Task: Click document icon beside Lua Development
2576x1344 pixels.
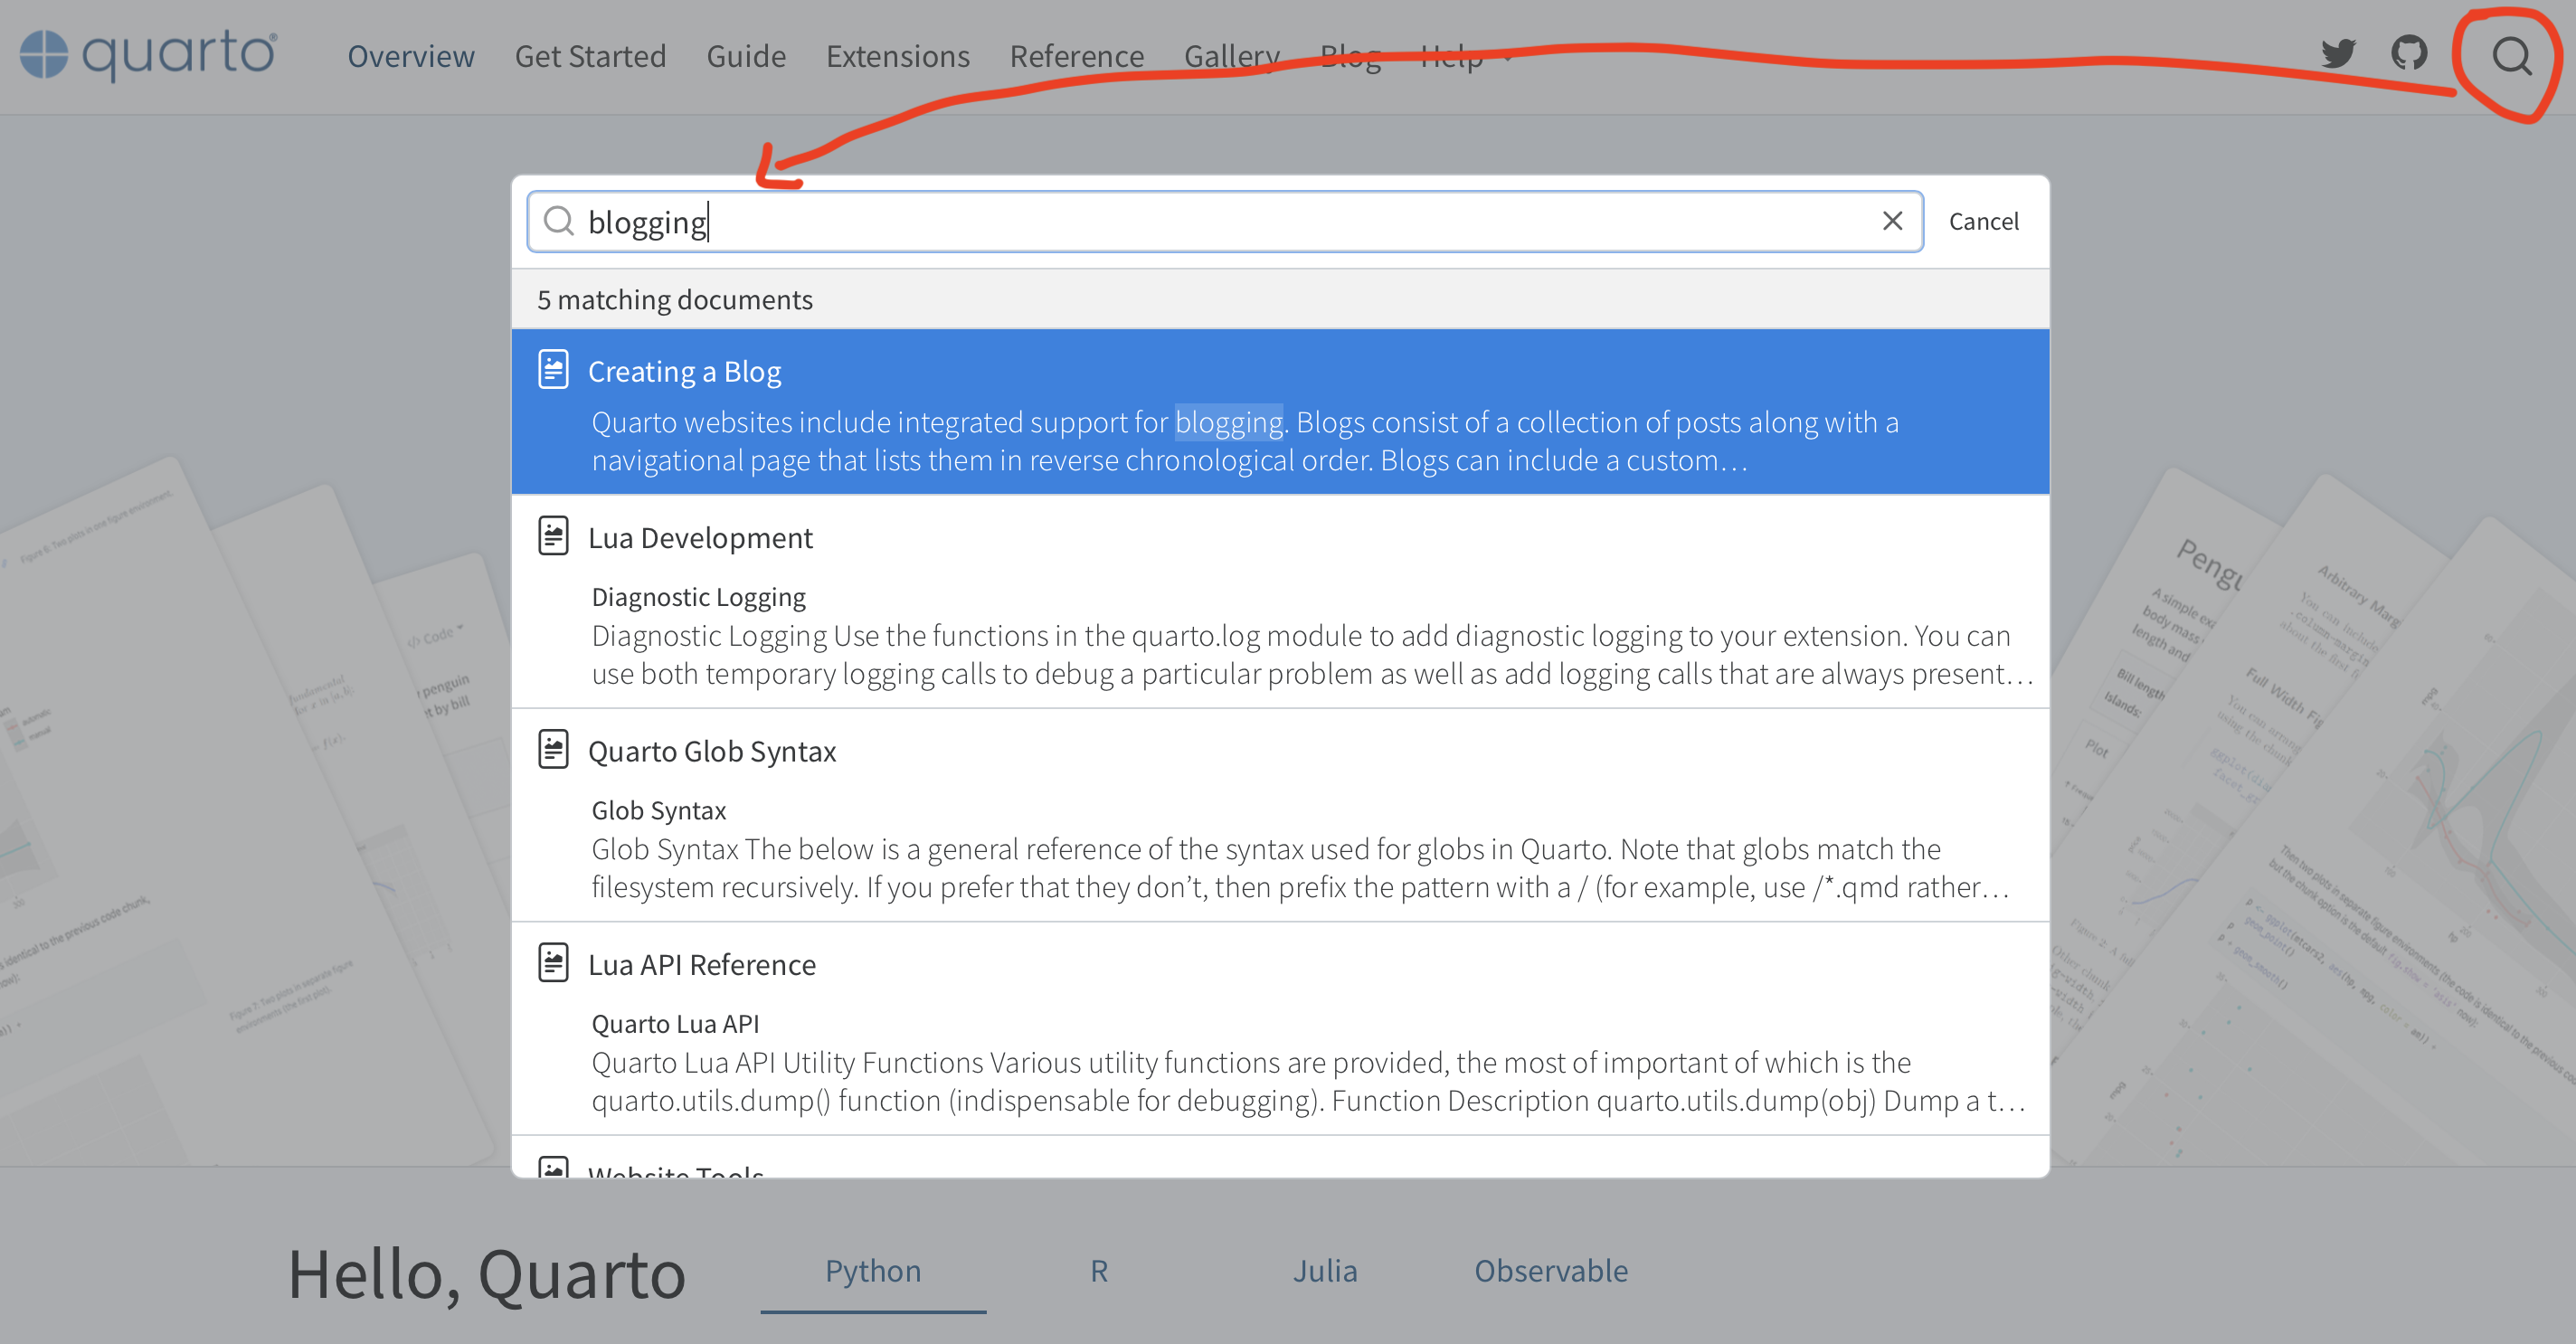Action: pos(553,536)
